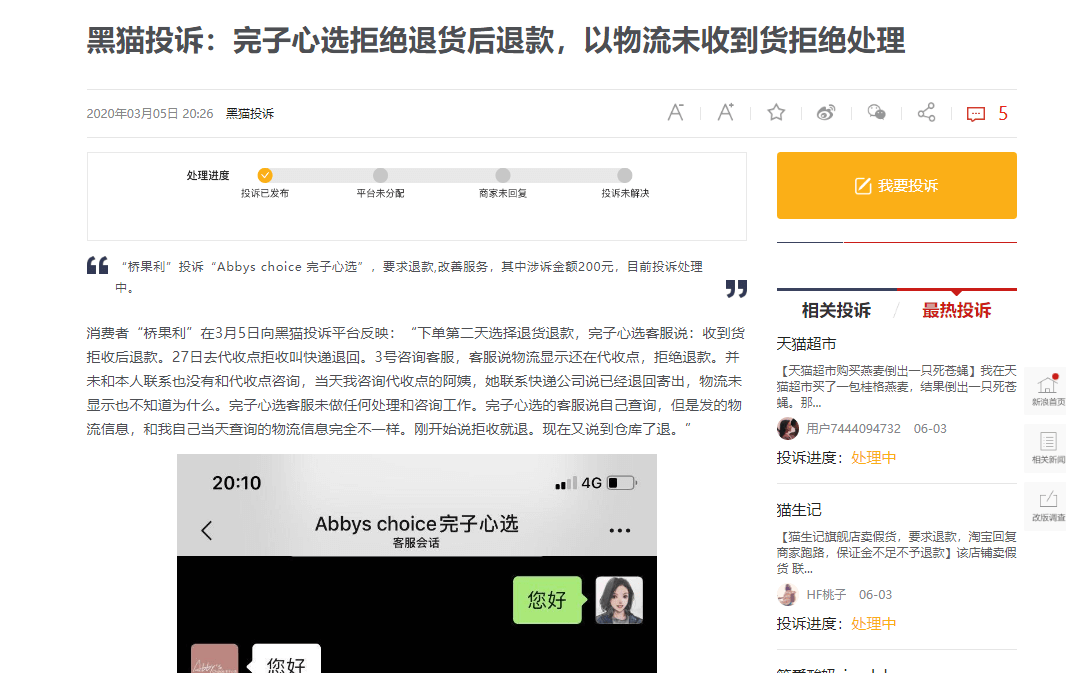Select the 最热投诉 tab
Screen dimensions: 1066x673
coord(956,310)
